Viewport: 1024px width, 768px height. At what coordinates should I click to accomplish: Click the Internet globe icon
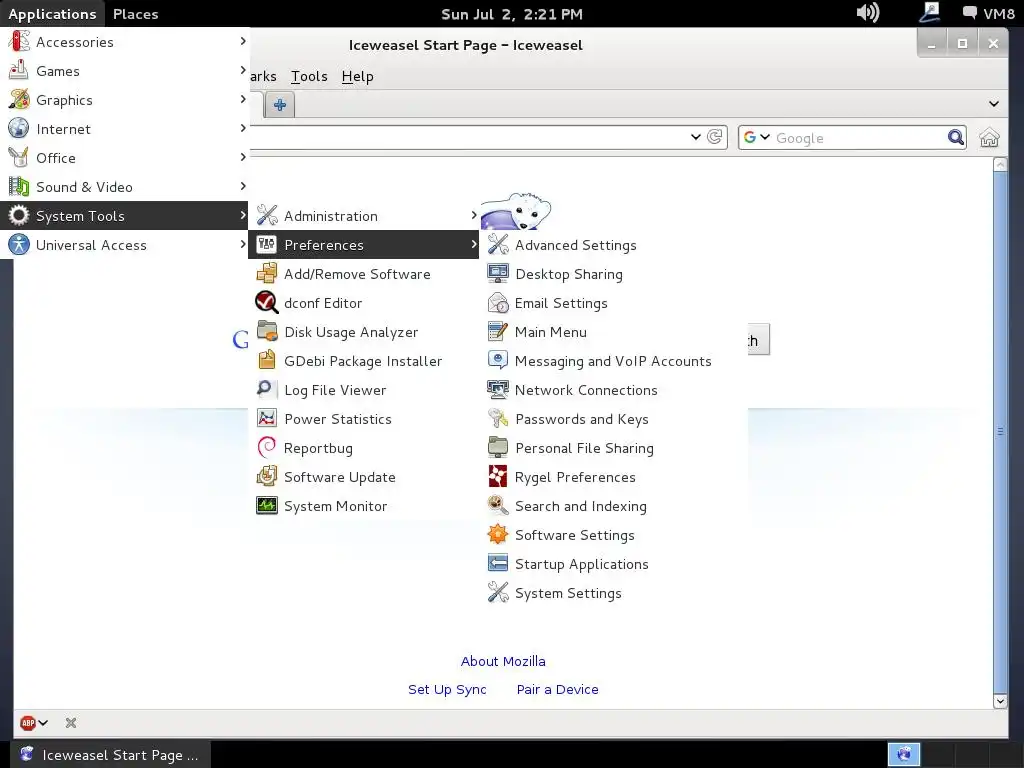pyautogui.click(x=19, y=129)
